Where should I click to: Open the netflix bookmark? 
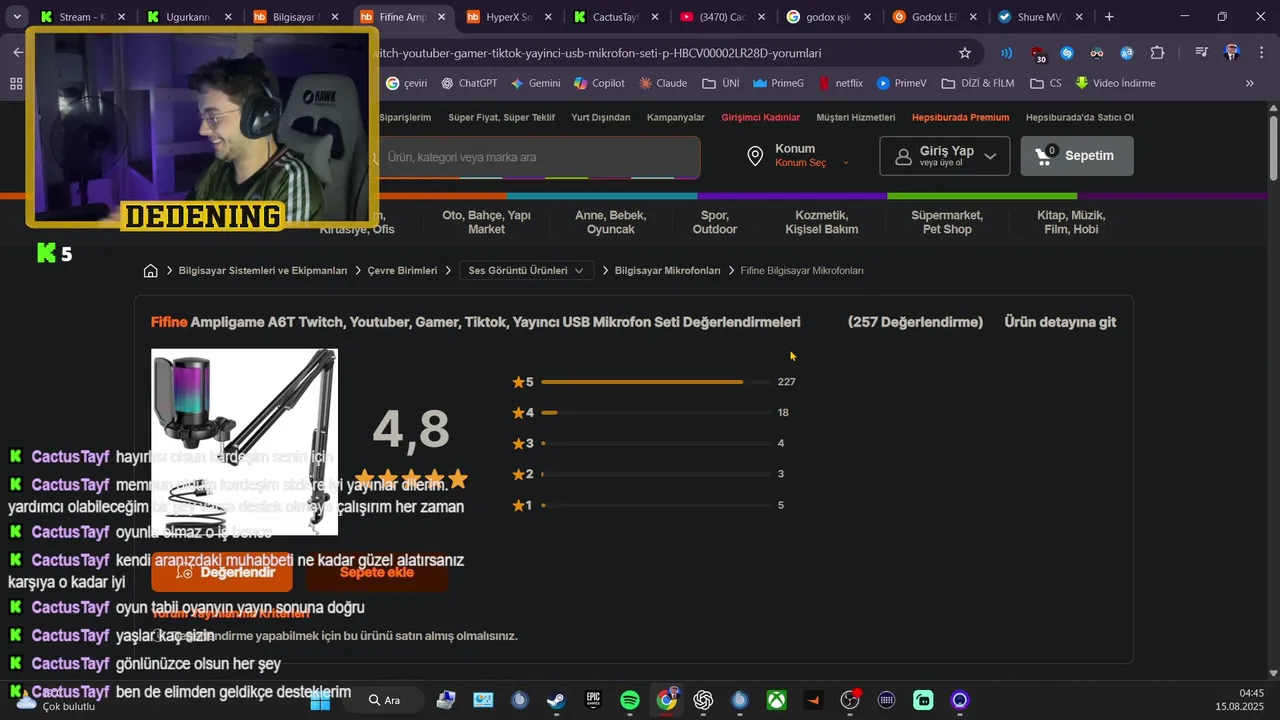pyautogui.click(x=840, y=83)
